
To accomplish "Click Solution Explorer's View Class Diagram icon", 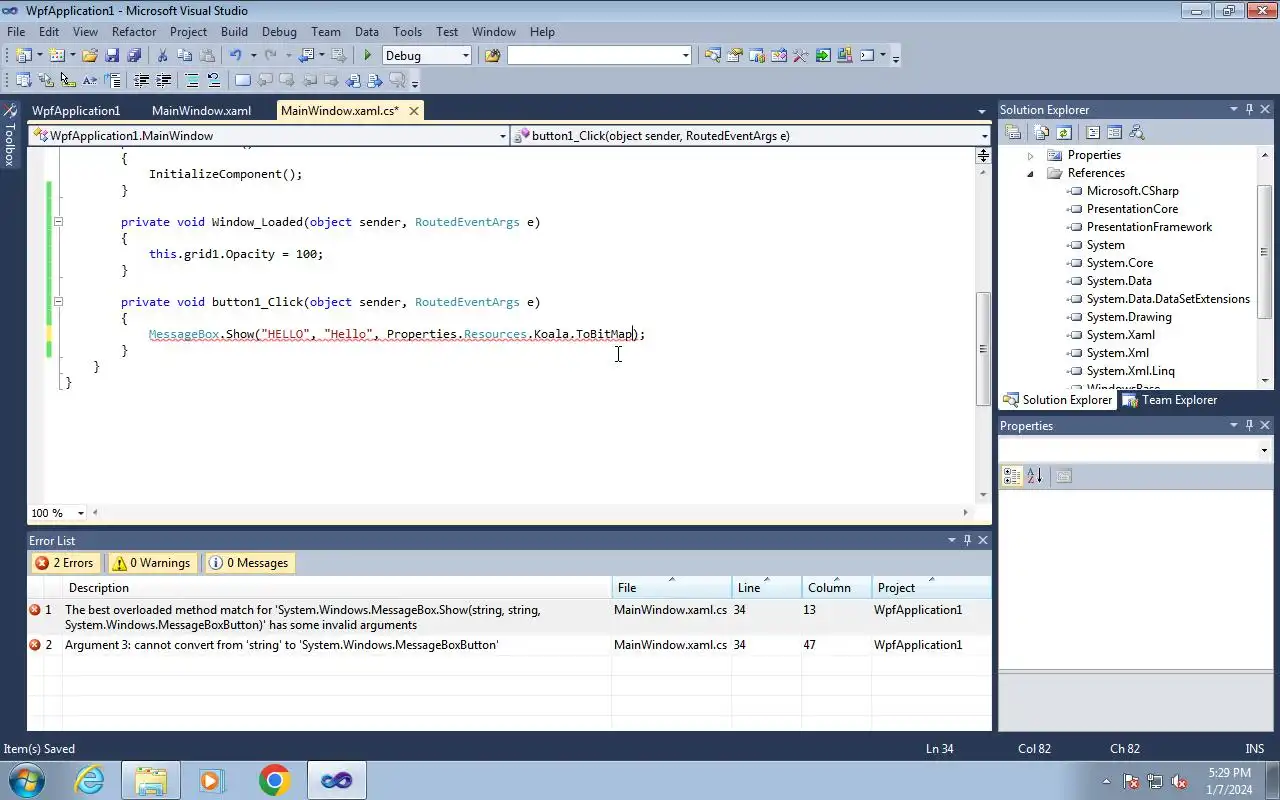I will (1137, 132).
